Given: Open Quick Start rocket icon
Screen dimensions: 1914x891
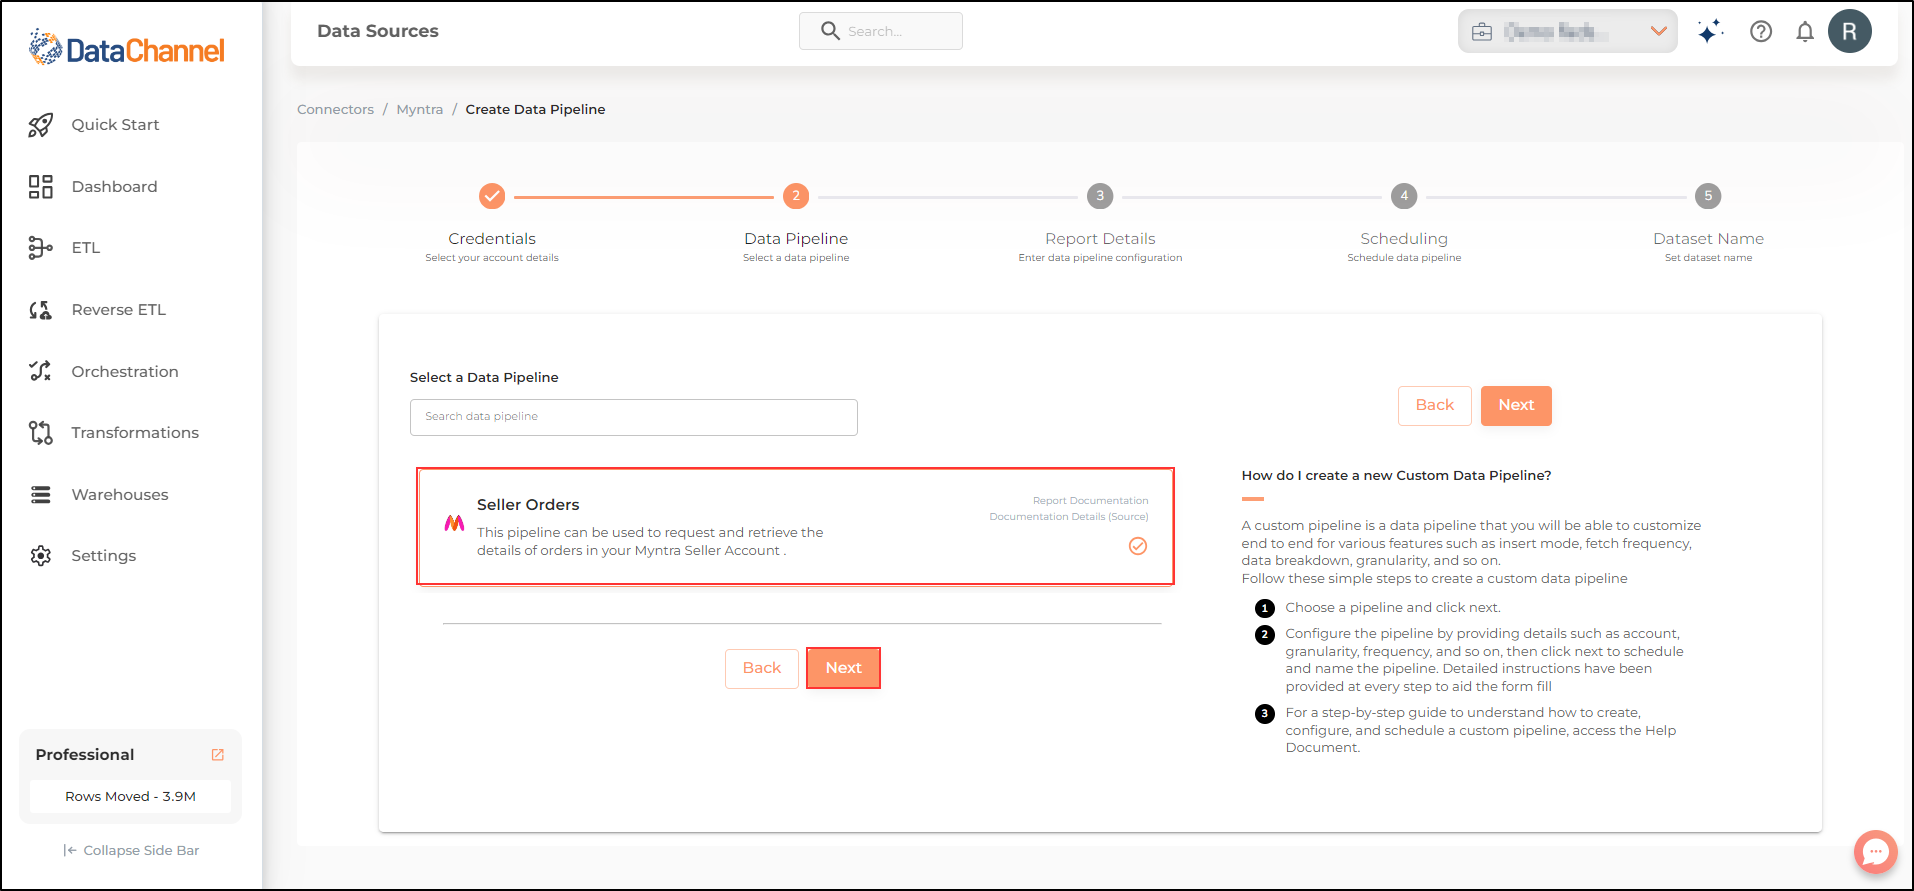Looking at the screenshot, I should pyautogui.click(x=40, y=125).
